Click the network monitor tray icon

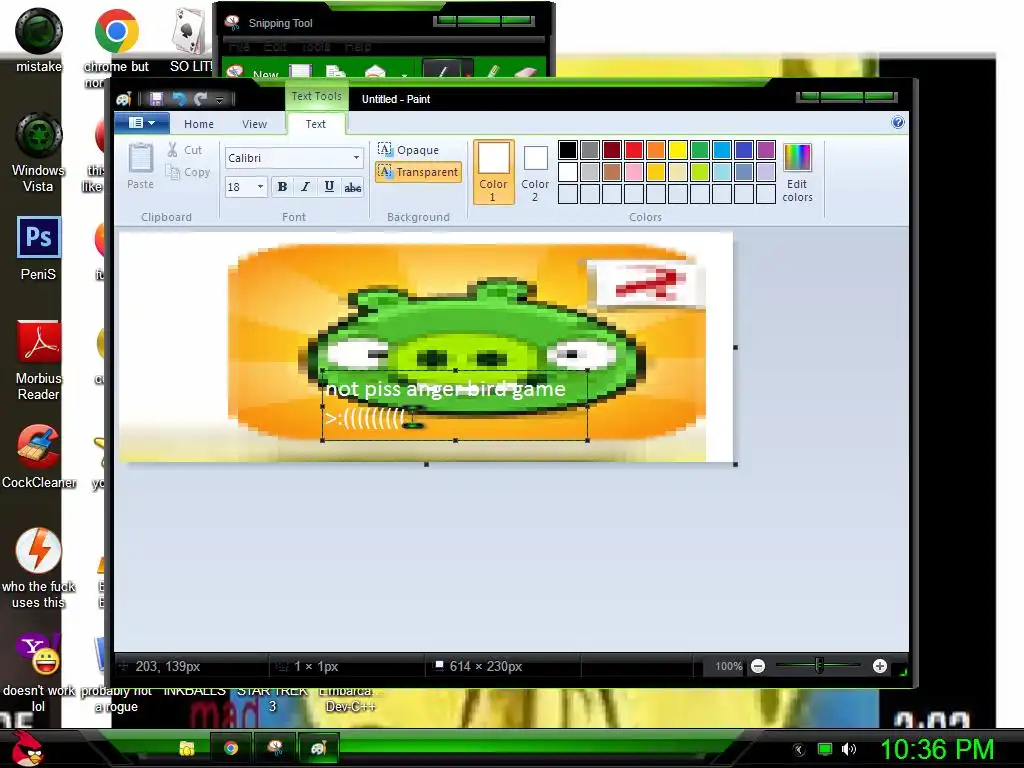[x=825, y=749]
